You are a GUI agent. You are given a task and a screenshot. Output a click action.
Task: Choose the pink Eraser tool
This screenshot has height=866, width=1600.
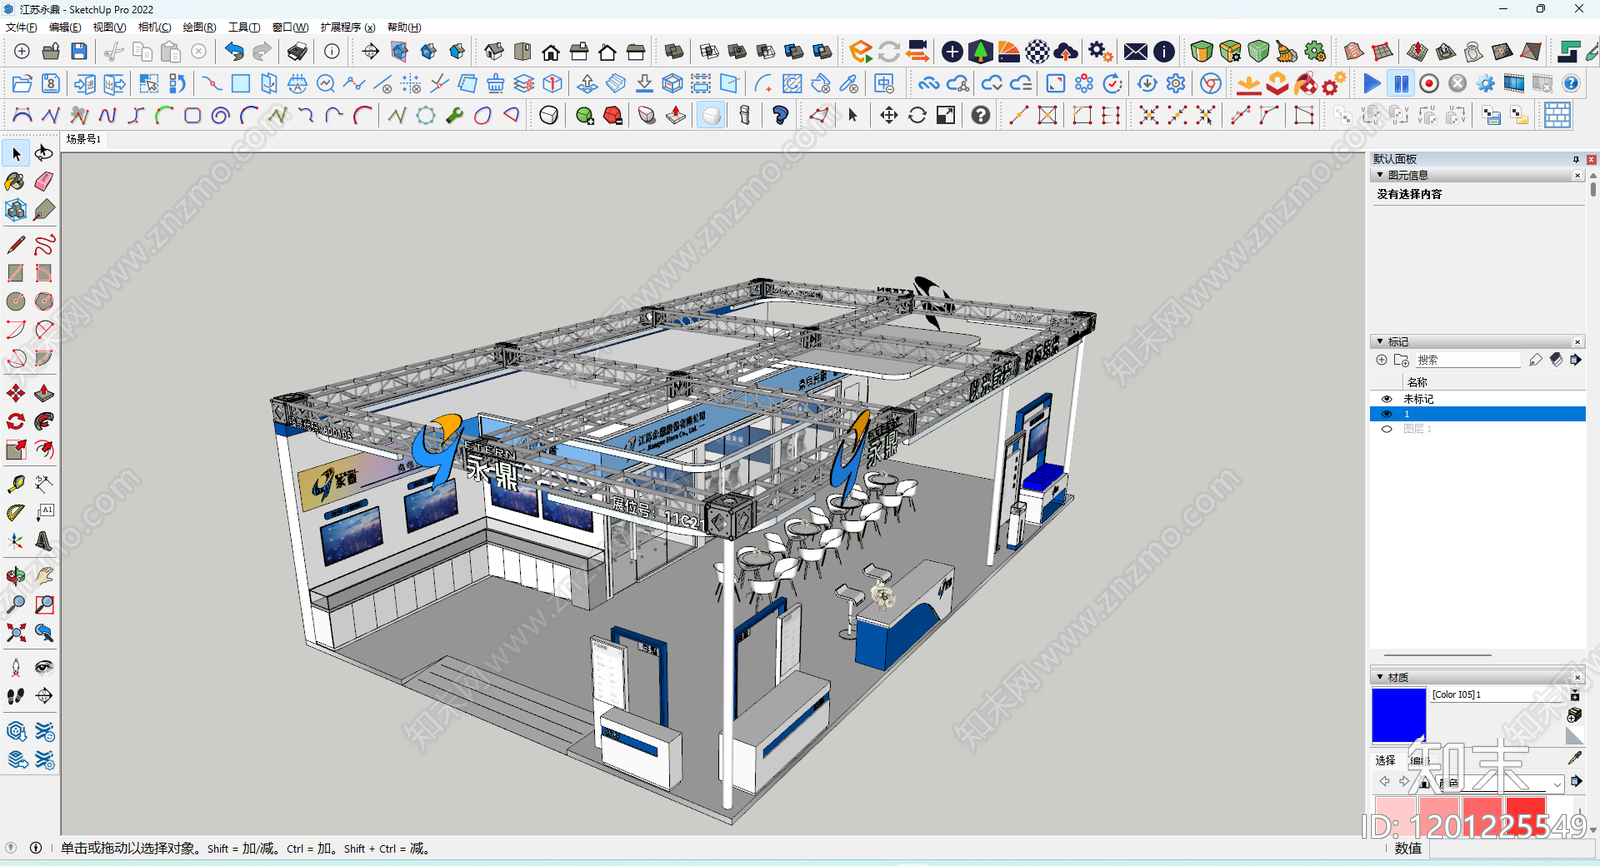(44, 181)
